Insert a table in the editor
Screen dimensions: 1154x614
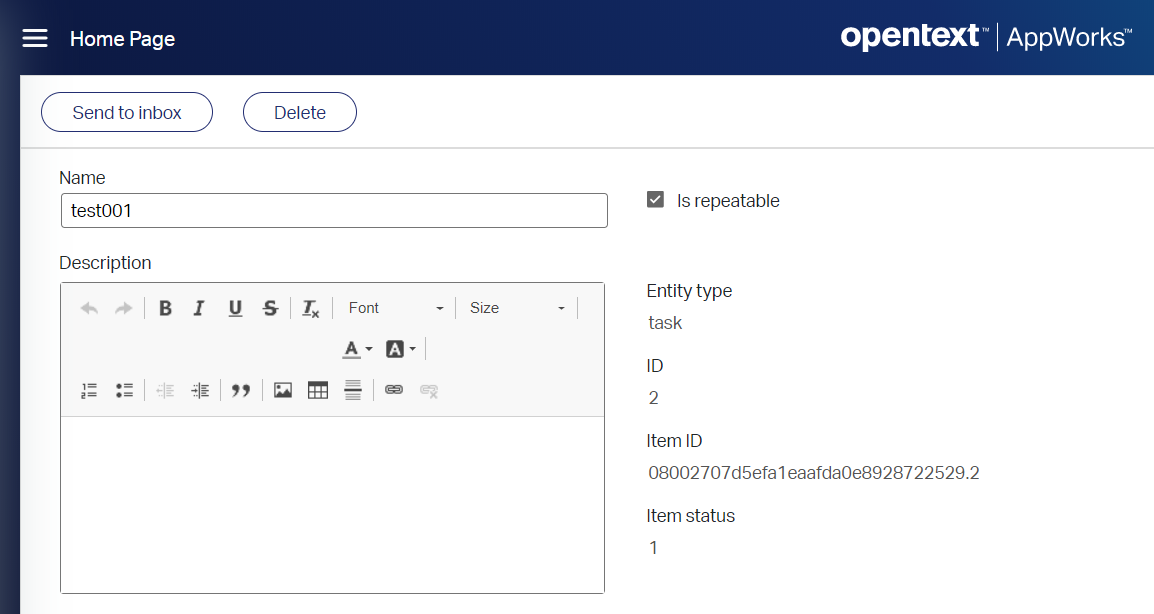pos(317,389)
